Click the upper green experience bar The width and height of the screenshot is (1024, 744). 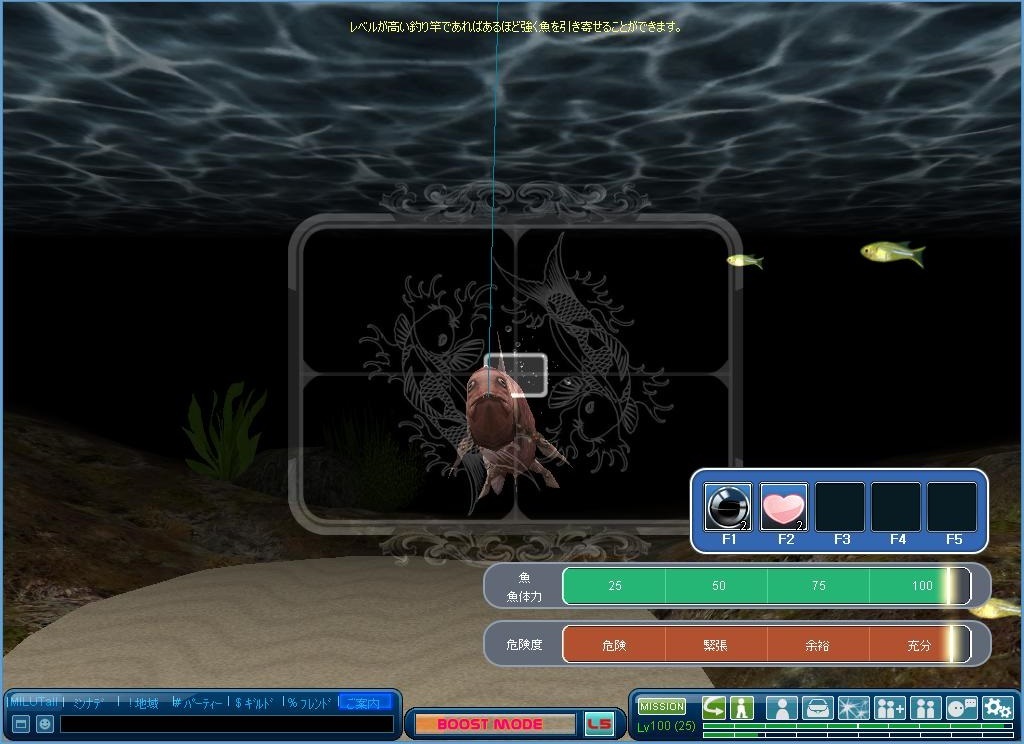tap(857, 726)
